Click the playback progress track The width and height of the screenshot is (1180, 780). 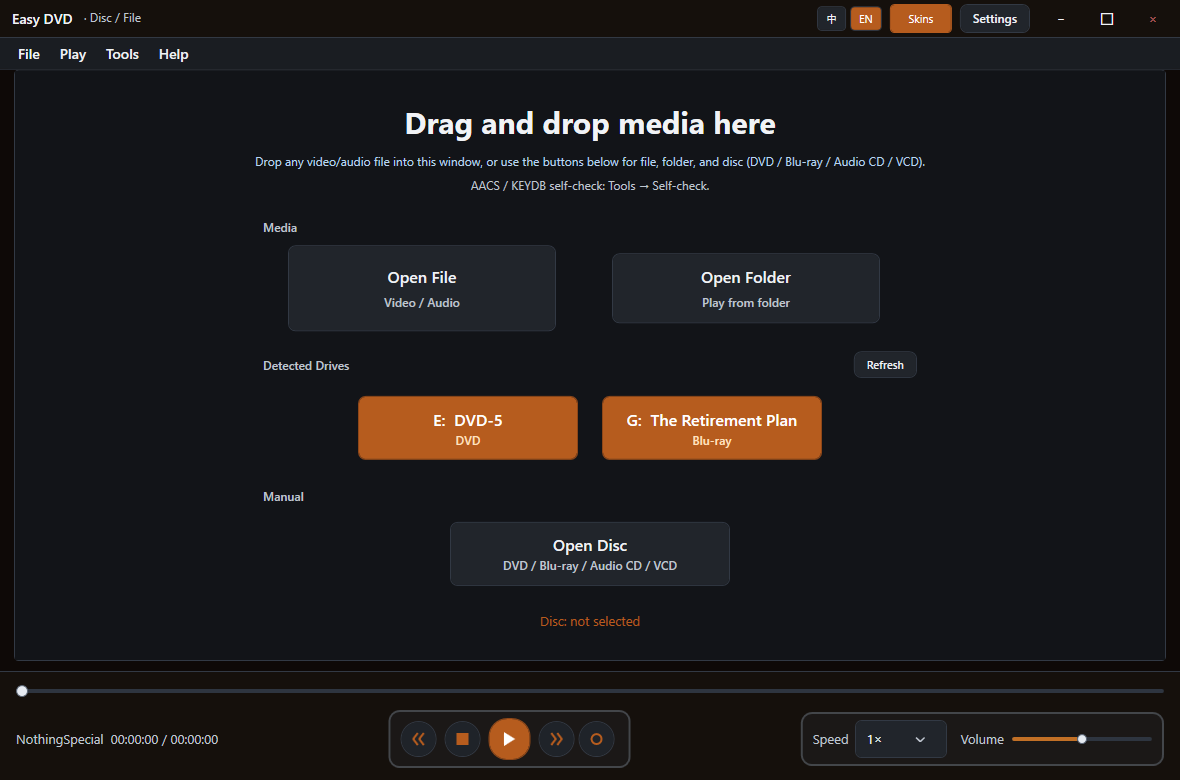[590, 690]
